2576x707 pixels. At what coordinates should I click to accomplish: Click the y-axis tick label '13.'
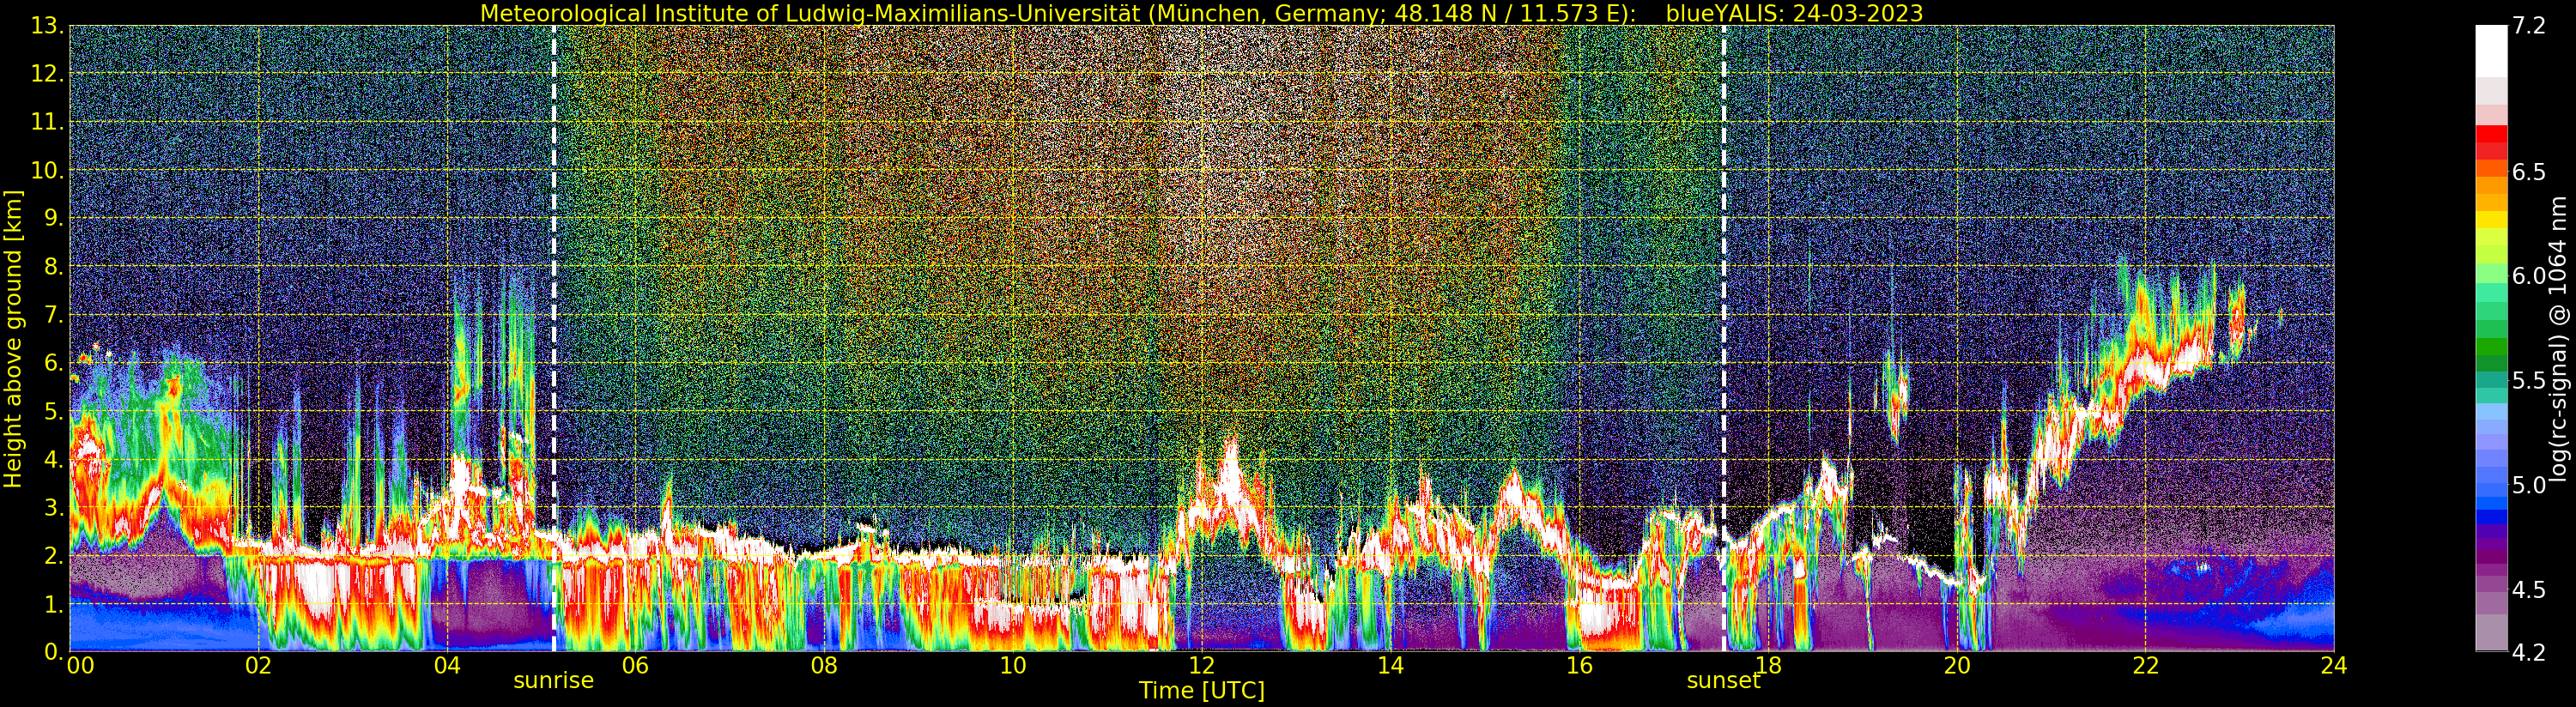(48, 26)
